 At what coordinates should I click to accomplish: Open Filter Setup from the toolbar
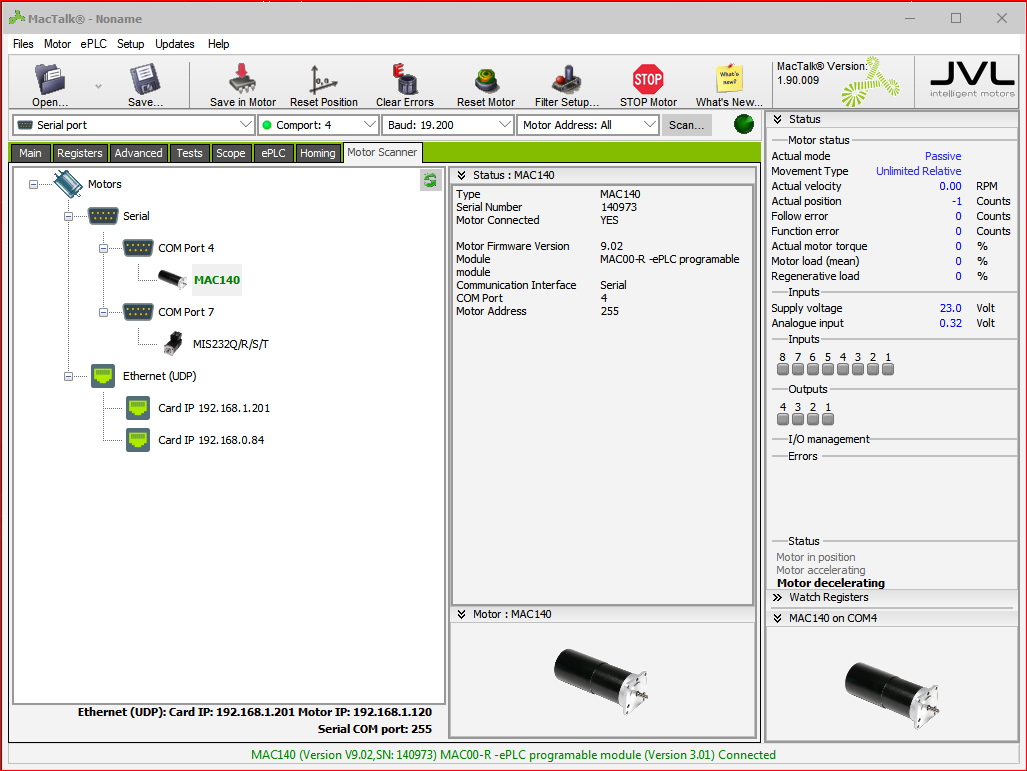567,79
